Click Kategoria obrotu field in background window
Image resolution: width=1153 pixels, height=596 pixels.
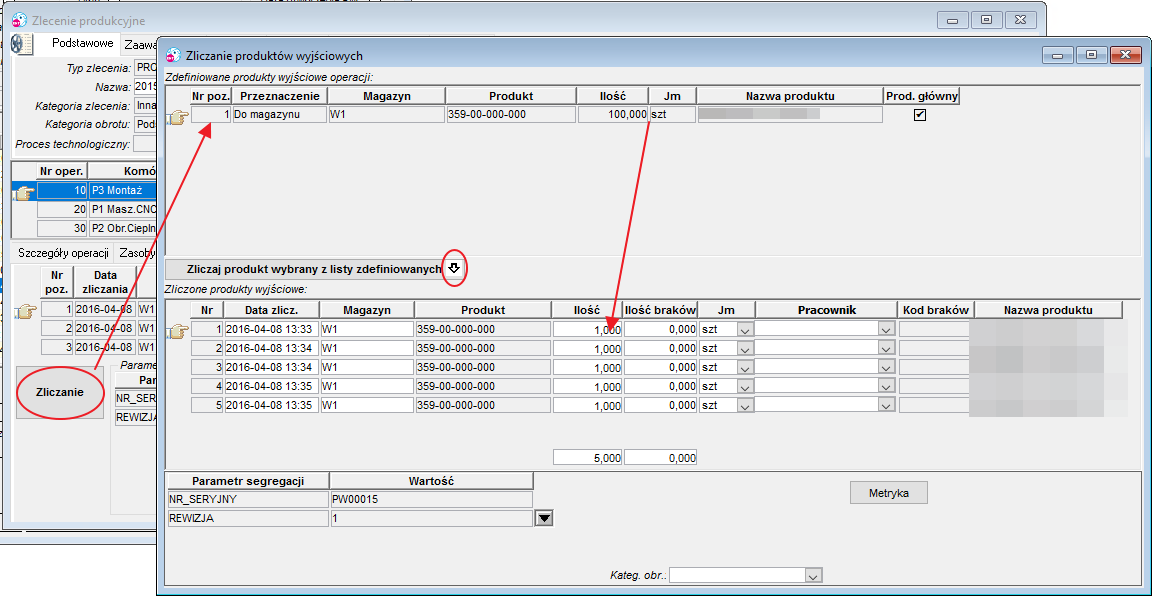tap(146, 124)
